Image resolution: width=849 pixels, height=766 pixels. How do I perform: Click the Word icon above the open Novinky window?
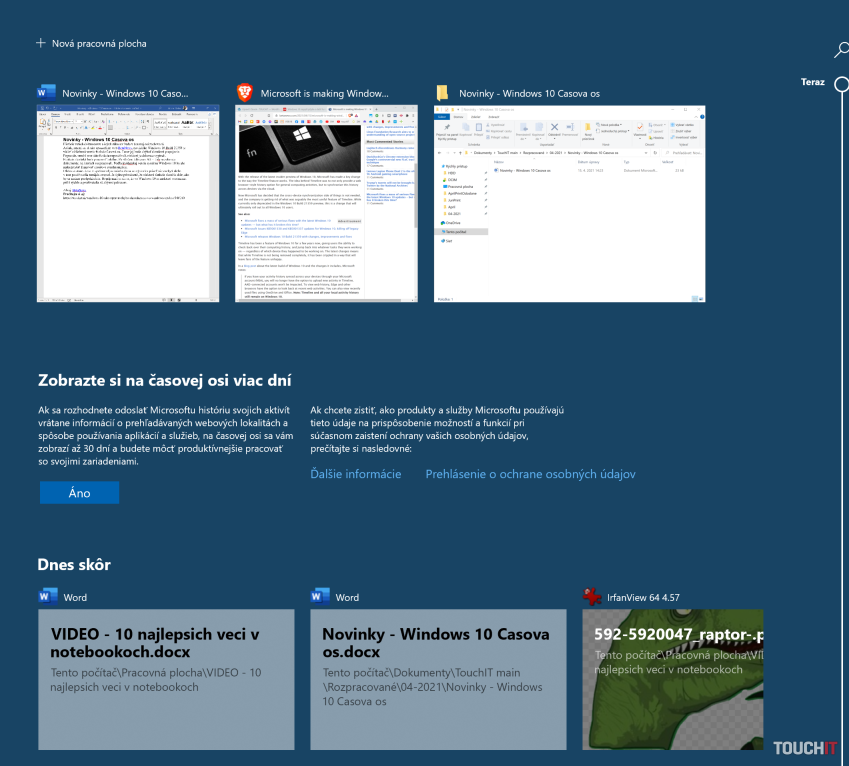(47, 93)
